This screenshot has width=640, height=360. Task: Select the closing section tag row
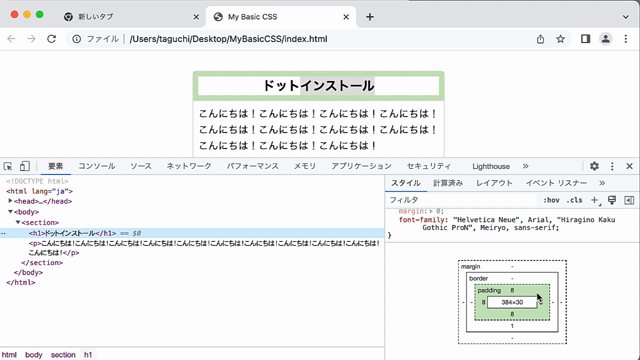[42, 262]
